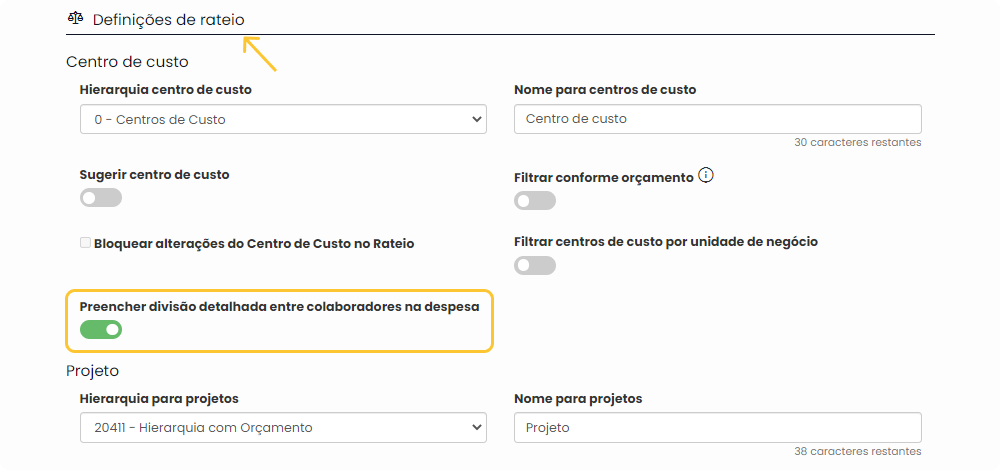Click the Centro de custo subsection title
This screenshot has width=1000, height=470.
point(128,62)
